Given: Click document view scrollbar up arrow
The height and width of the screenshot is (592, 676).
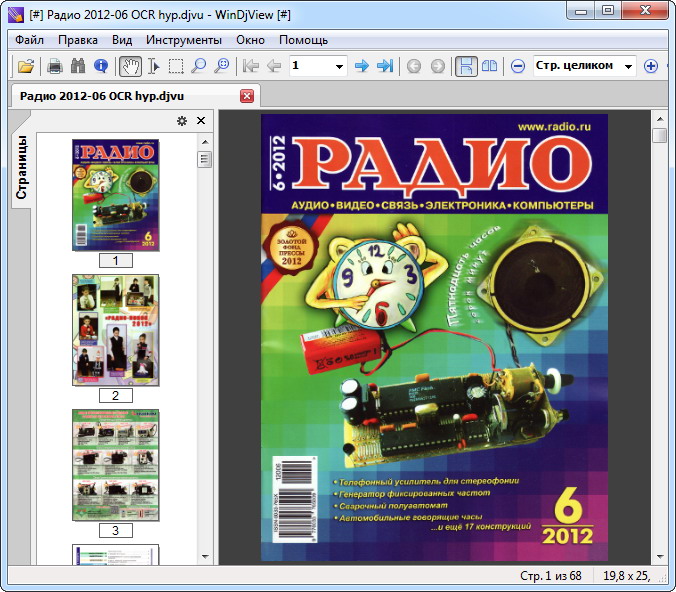Looking at the screenshot, I should coord(660,119).
